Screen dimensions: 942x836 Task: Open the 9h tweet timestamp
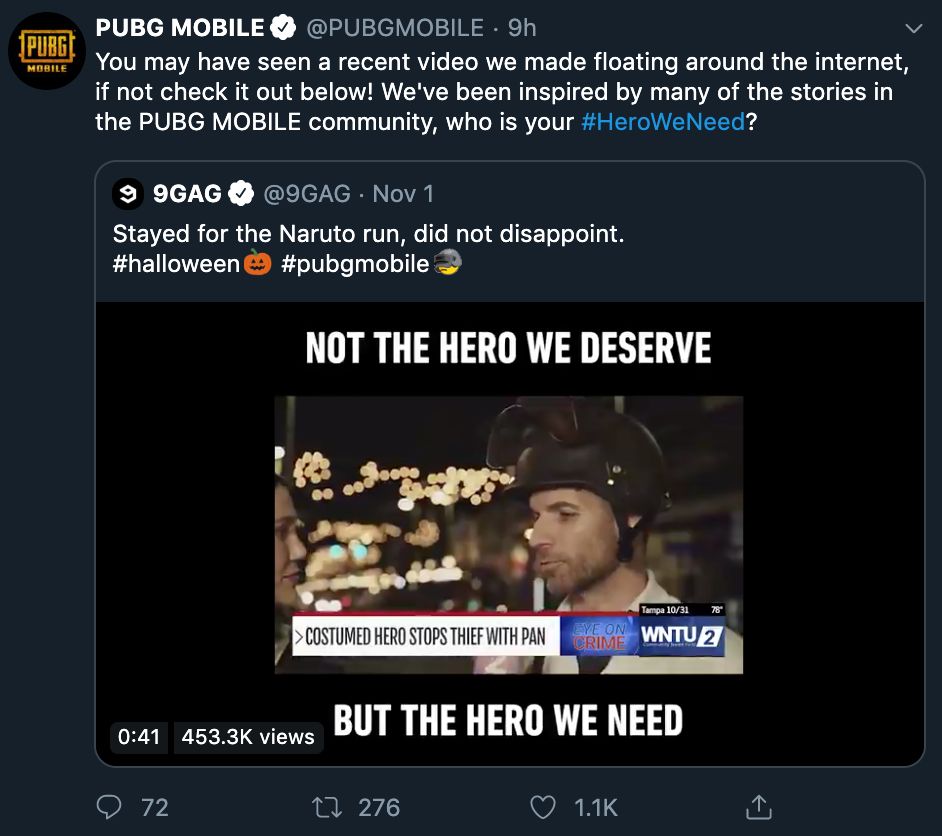click(523, 28)
